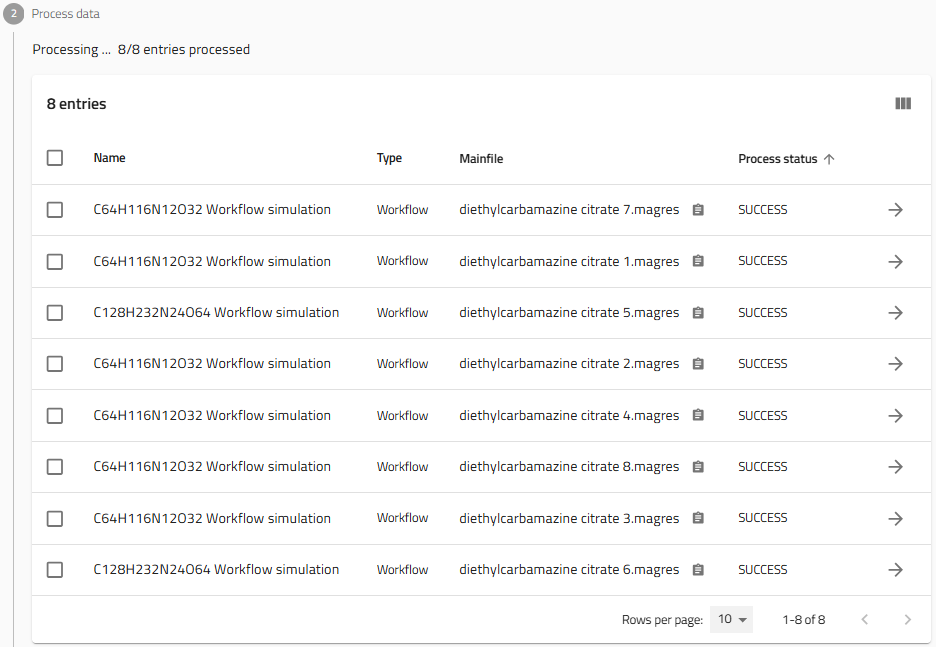Go to entry for citrate 1.magres via arrow

(895, 261)
